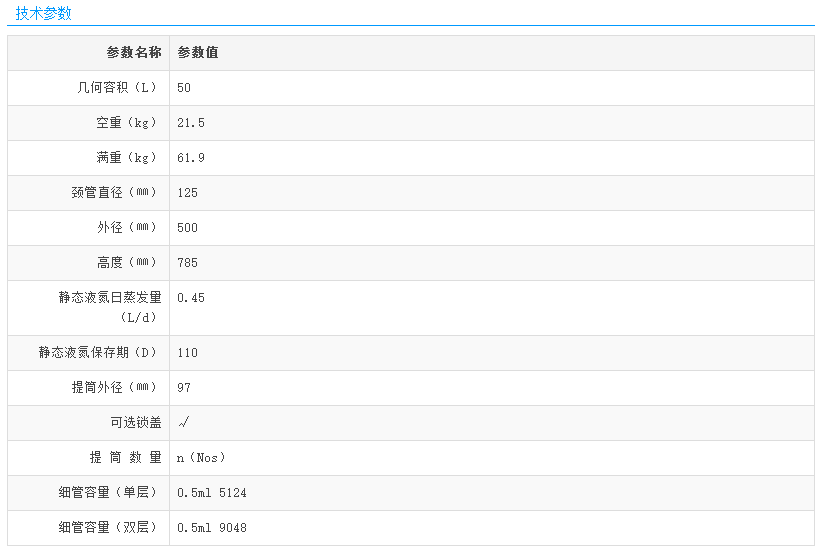Click the 参数值 column header
826x556 pixels.
point(198,53)
